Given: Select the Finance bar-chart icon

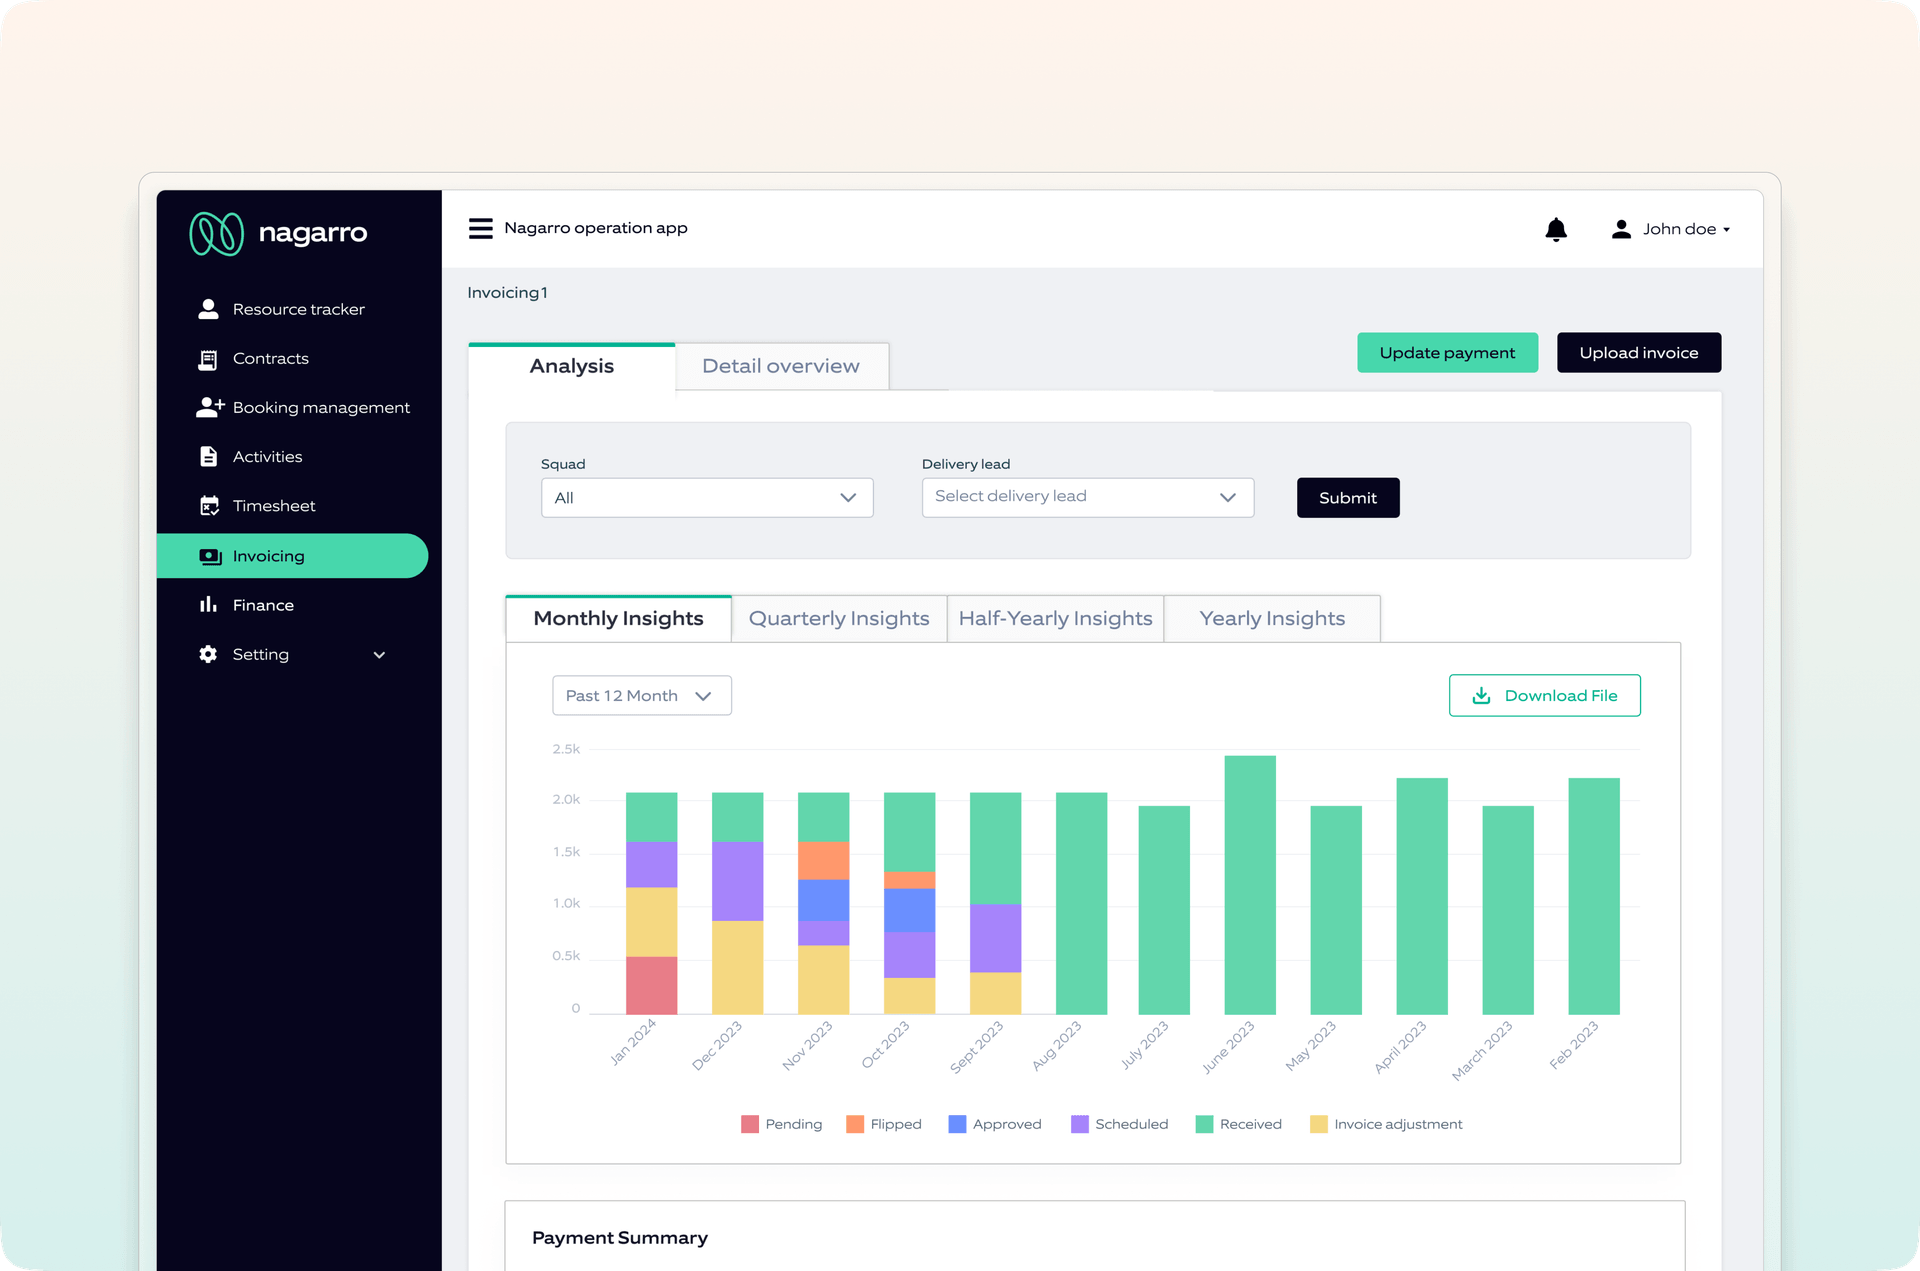Looking at the screenshot, I should 209,604.
